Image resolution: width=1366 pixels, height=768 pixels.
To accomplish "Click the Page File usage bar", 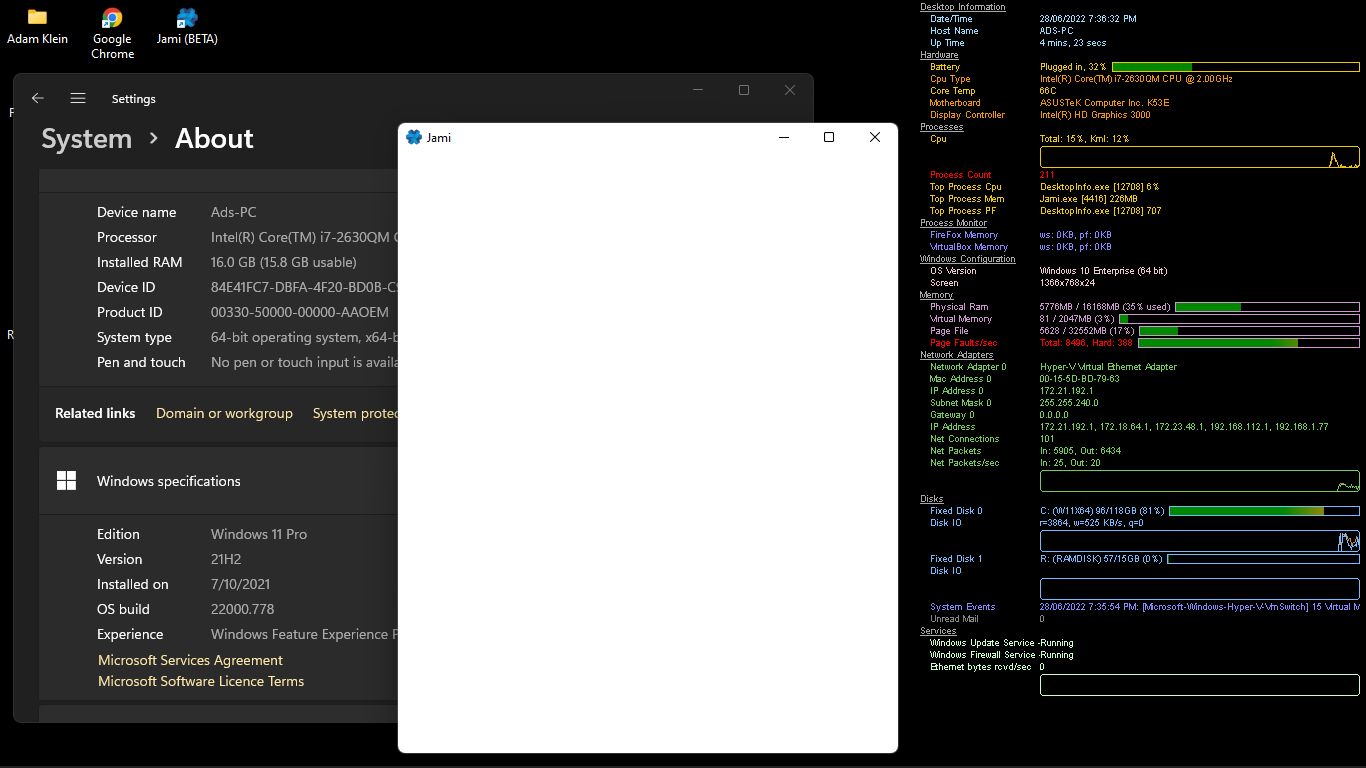I will [x=1249, y=331].
